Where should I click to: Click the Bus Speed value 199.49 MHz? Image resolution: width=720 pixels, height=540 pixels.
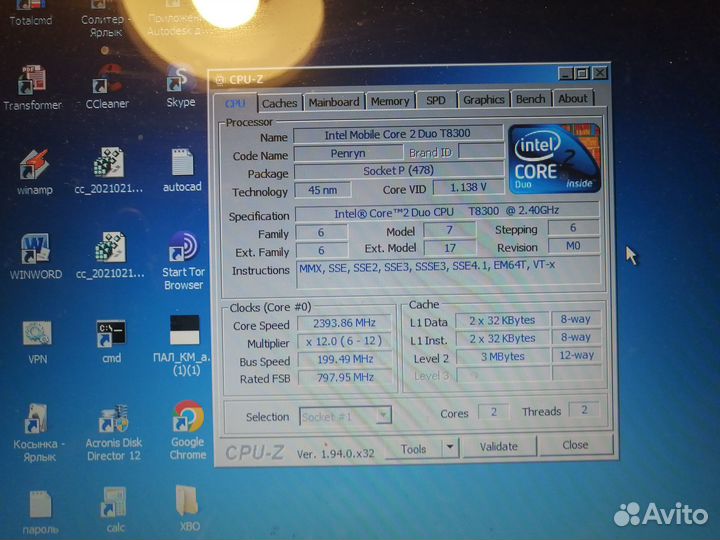point(345,359)
